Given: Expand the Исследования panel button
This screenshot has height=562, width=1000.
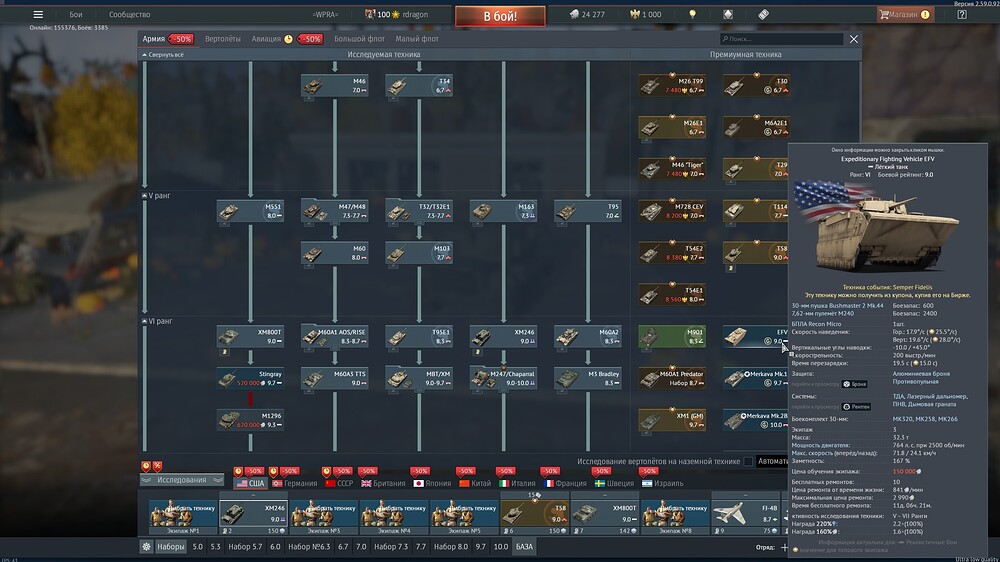Looking at the screenshot, I should point(182,480).
